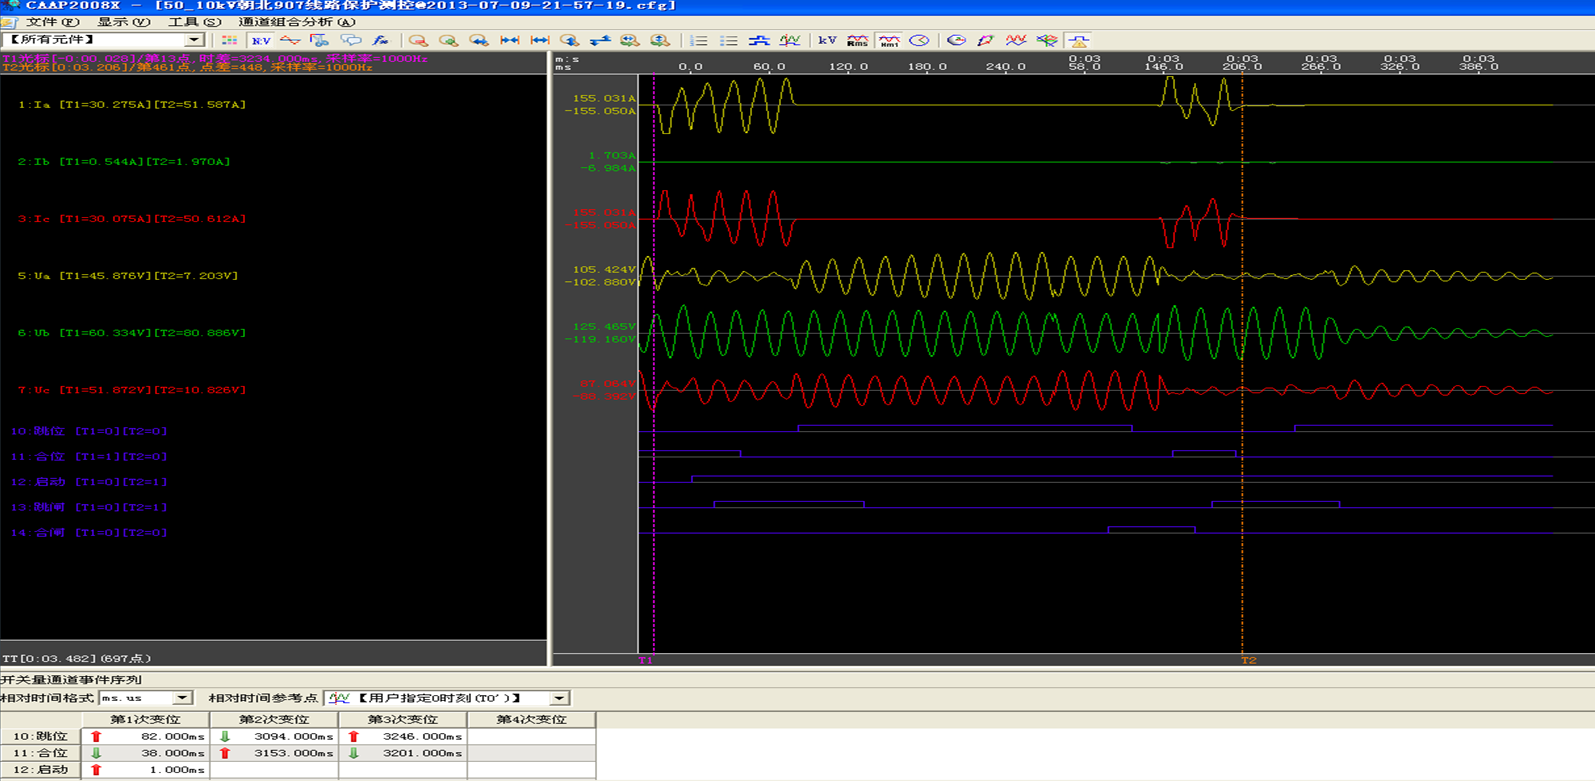Click the 120.0 tick on time ruler

(x=848, y=67)
